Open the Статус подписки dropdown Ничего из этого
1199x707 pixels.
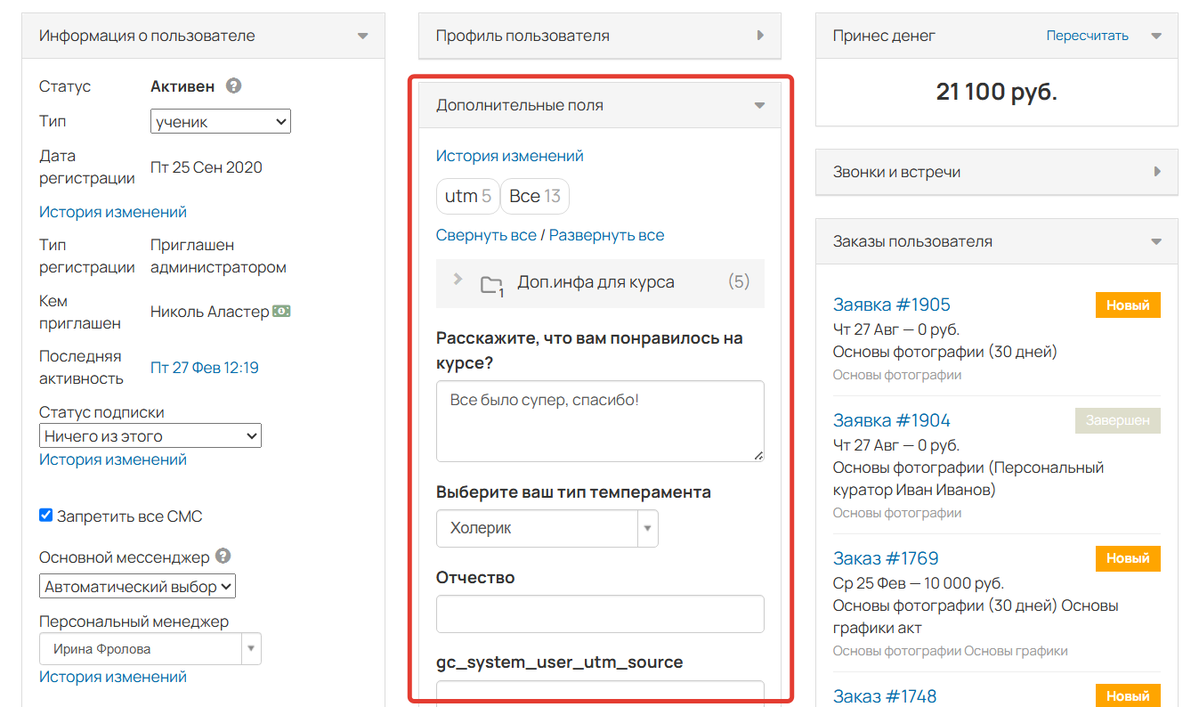[x=150, y=436]
